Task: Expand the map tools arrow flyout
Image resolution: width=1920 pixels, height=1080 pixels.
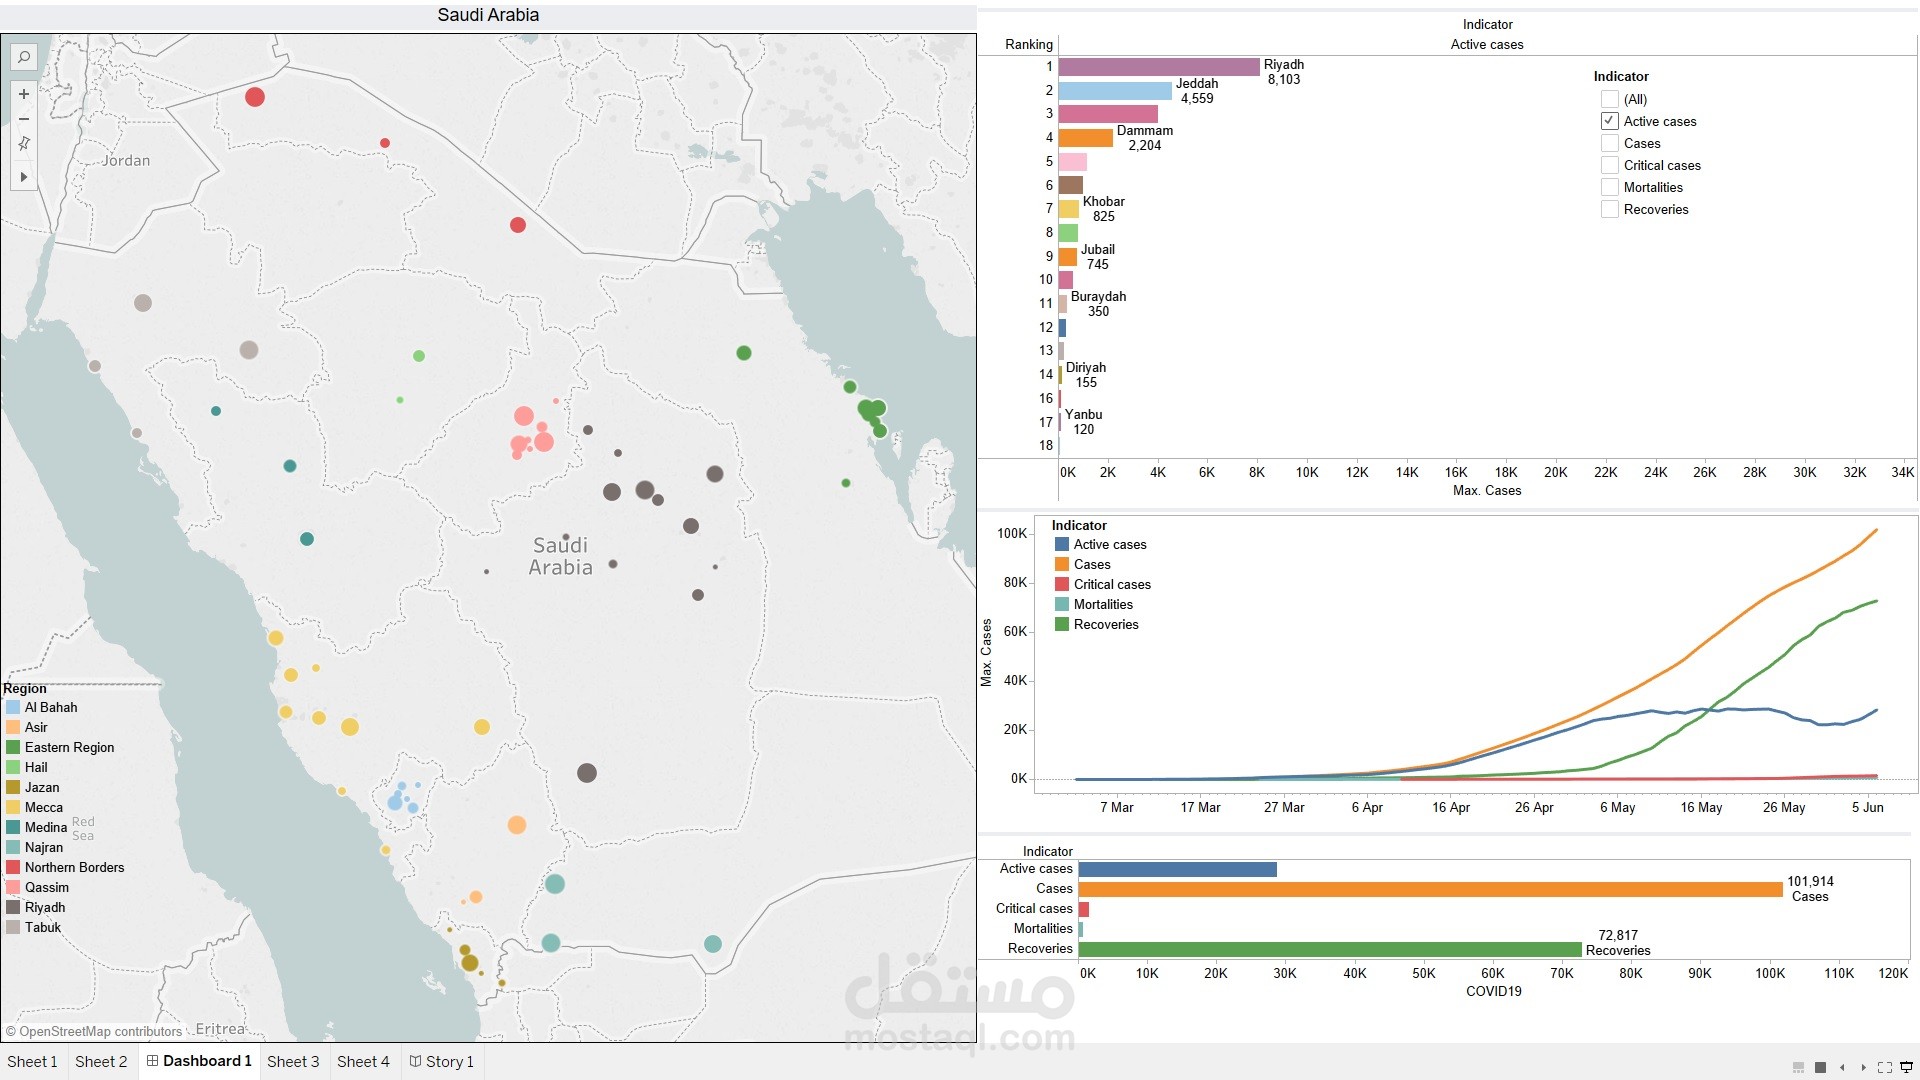Action: (23, 177)
